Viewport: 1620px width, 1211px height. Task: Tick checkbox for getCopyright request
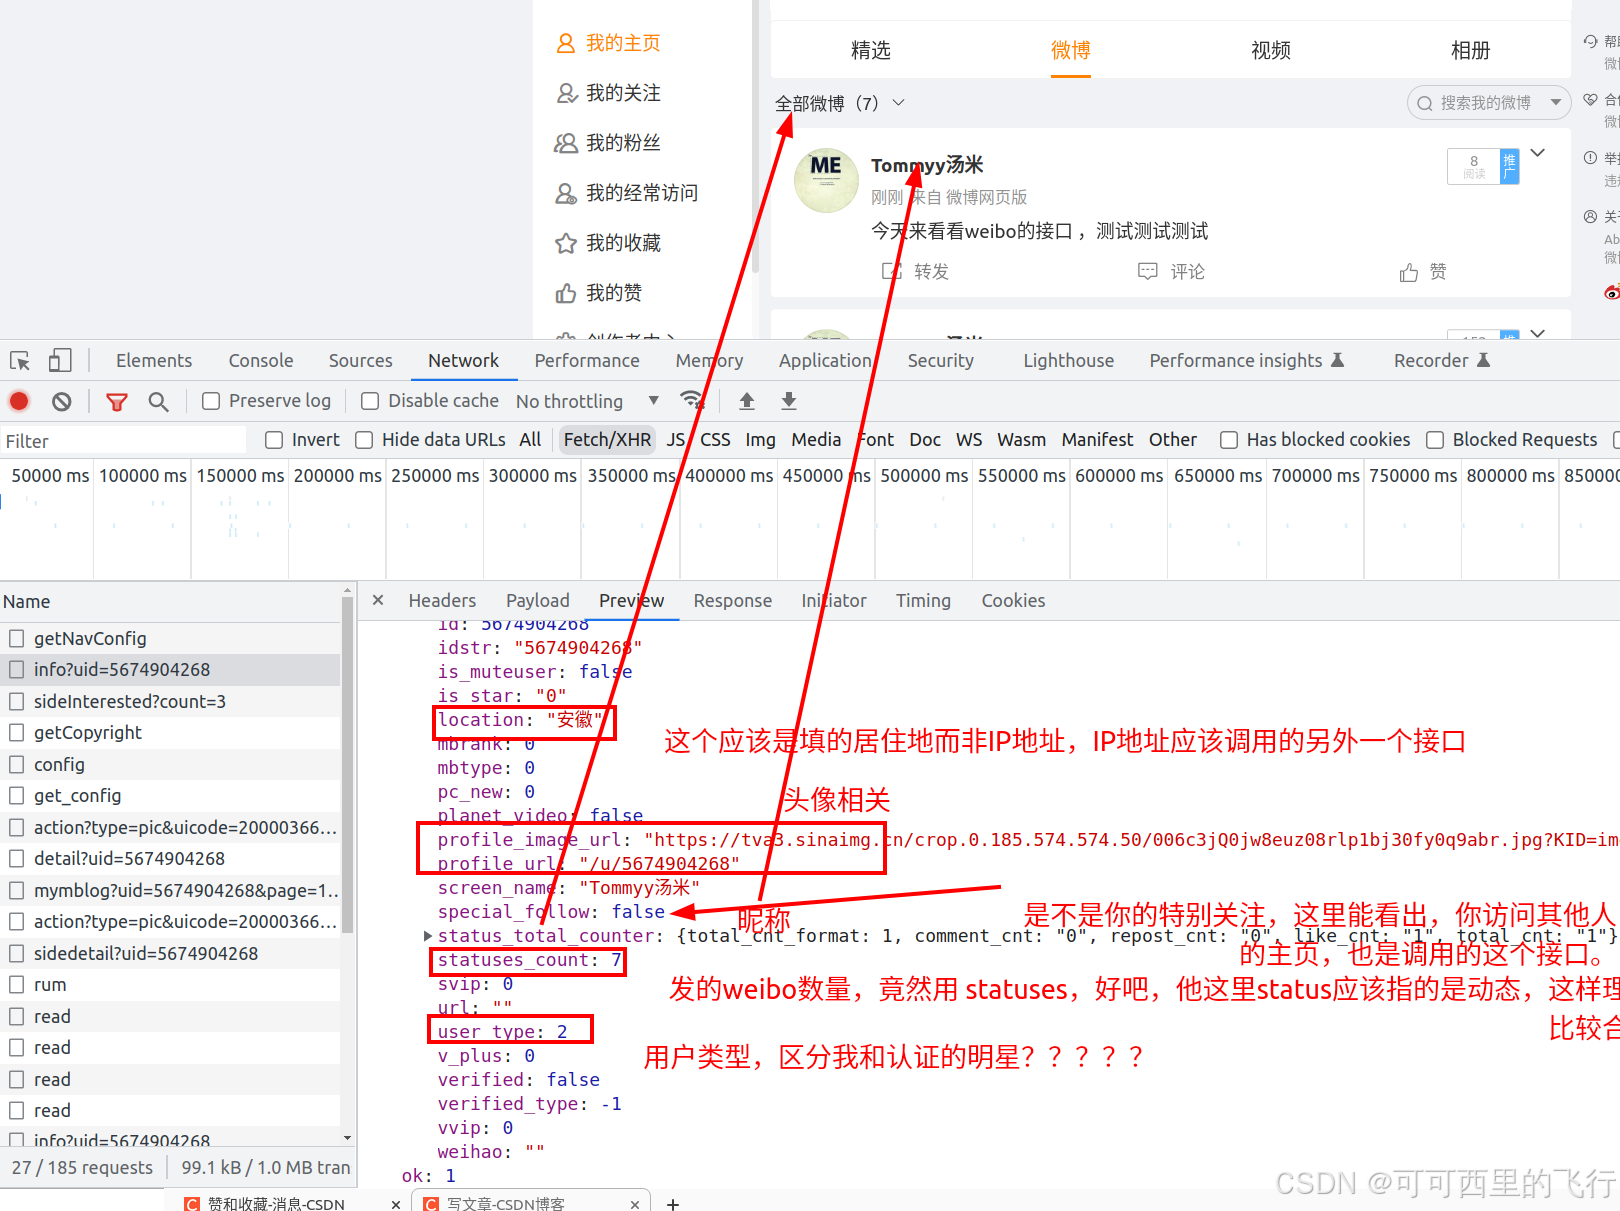[17, 732]
